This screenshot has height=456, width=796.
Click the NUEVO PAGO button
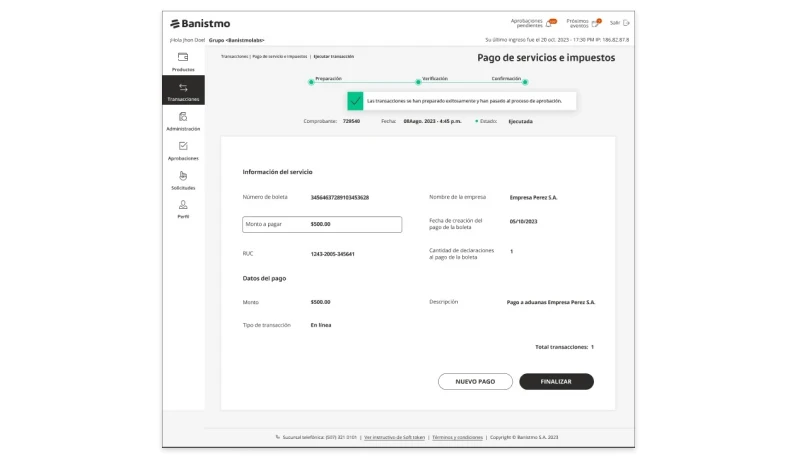tap(475, 381)
